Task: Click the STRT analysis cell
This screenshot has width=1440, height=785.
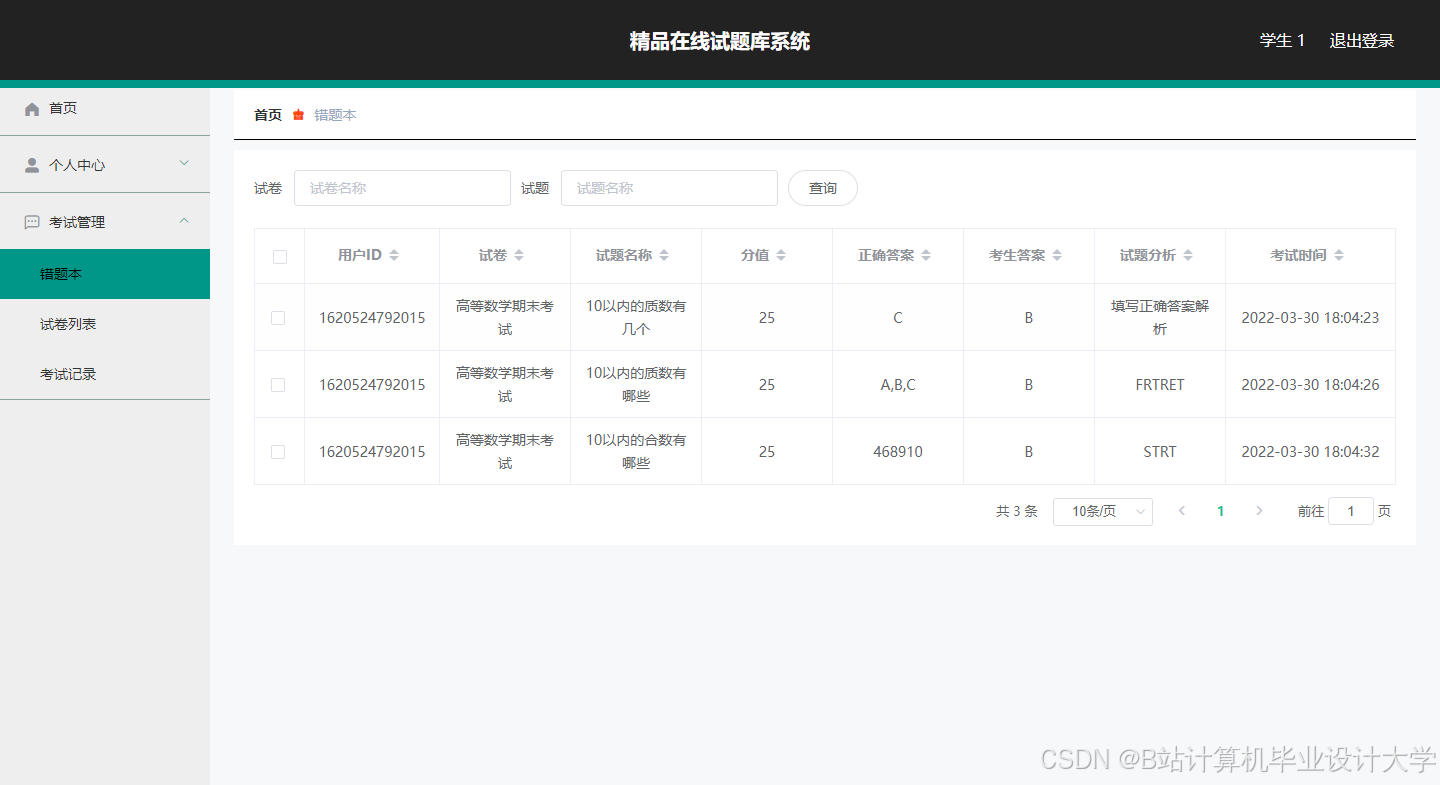Action: (x=1160, y=452)
